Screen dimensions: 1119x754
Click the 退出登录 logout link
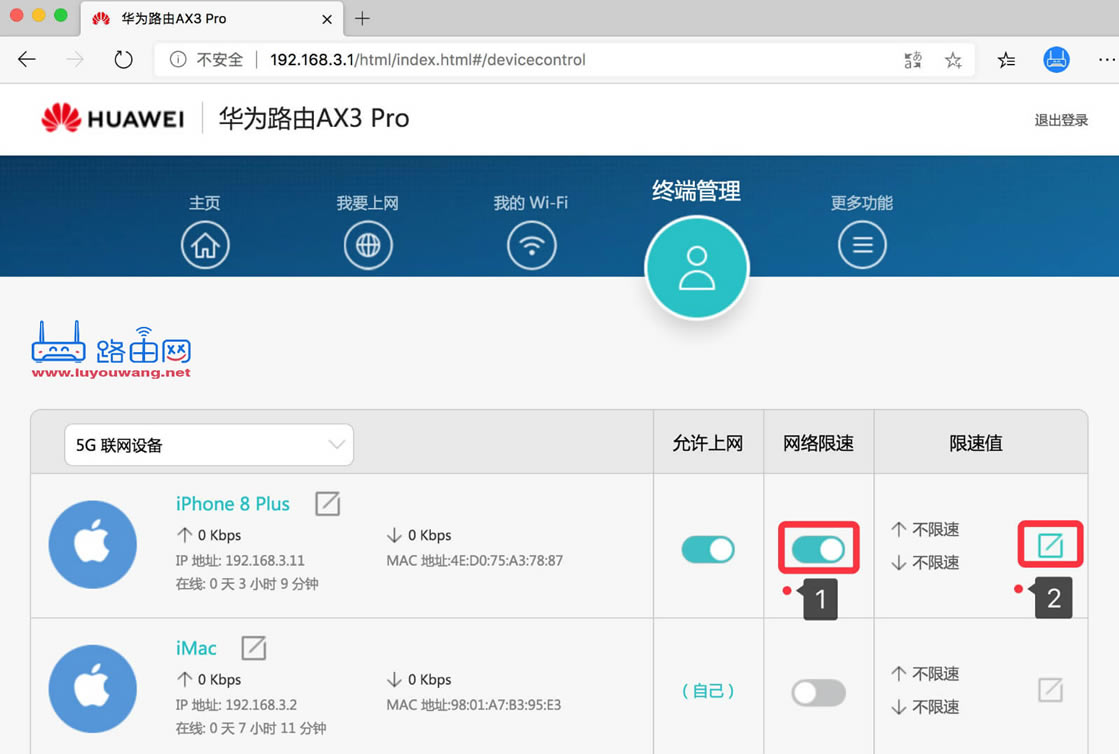point(1060,119)
